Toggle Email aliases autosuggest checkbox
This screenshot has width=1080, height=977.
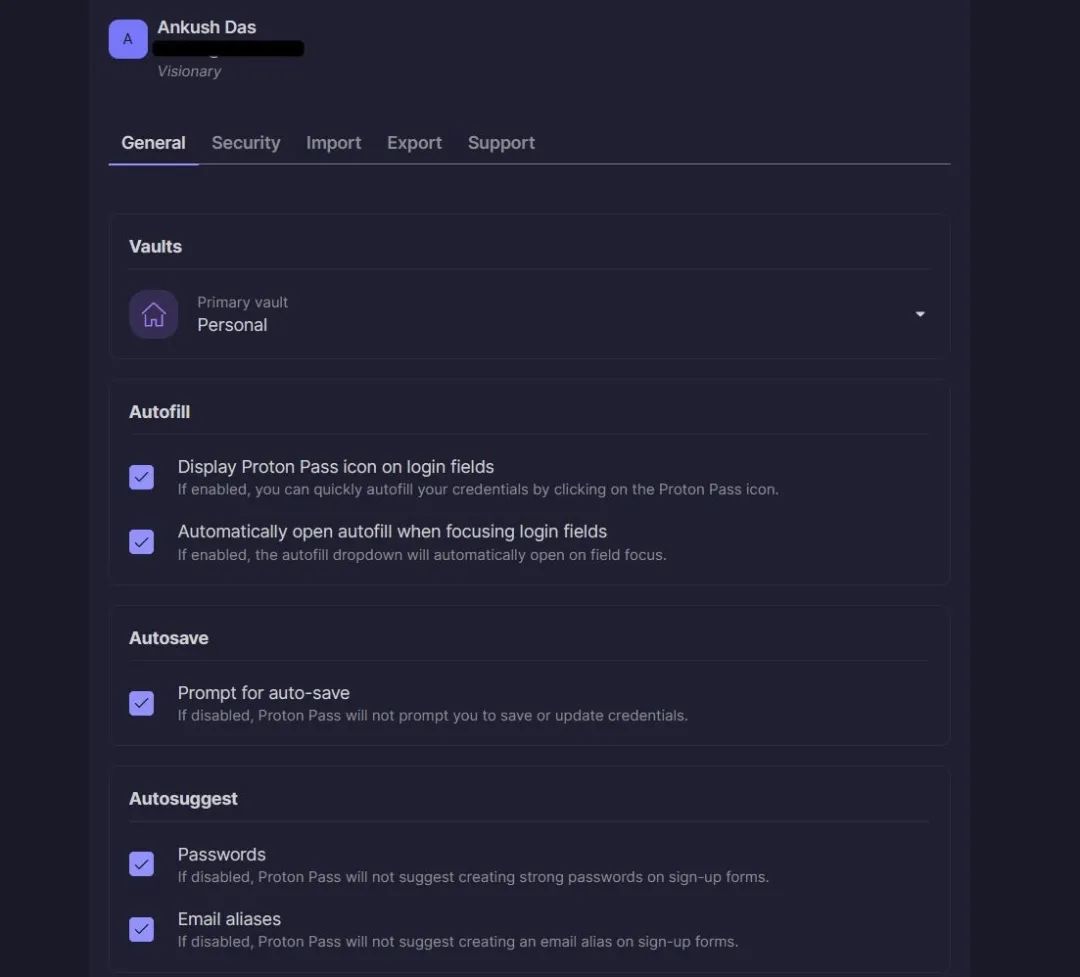pos(142,929)
